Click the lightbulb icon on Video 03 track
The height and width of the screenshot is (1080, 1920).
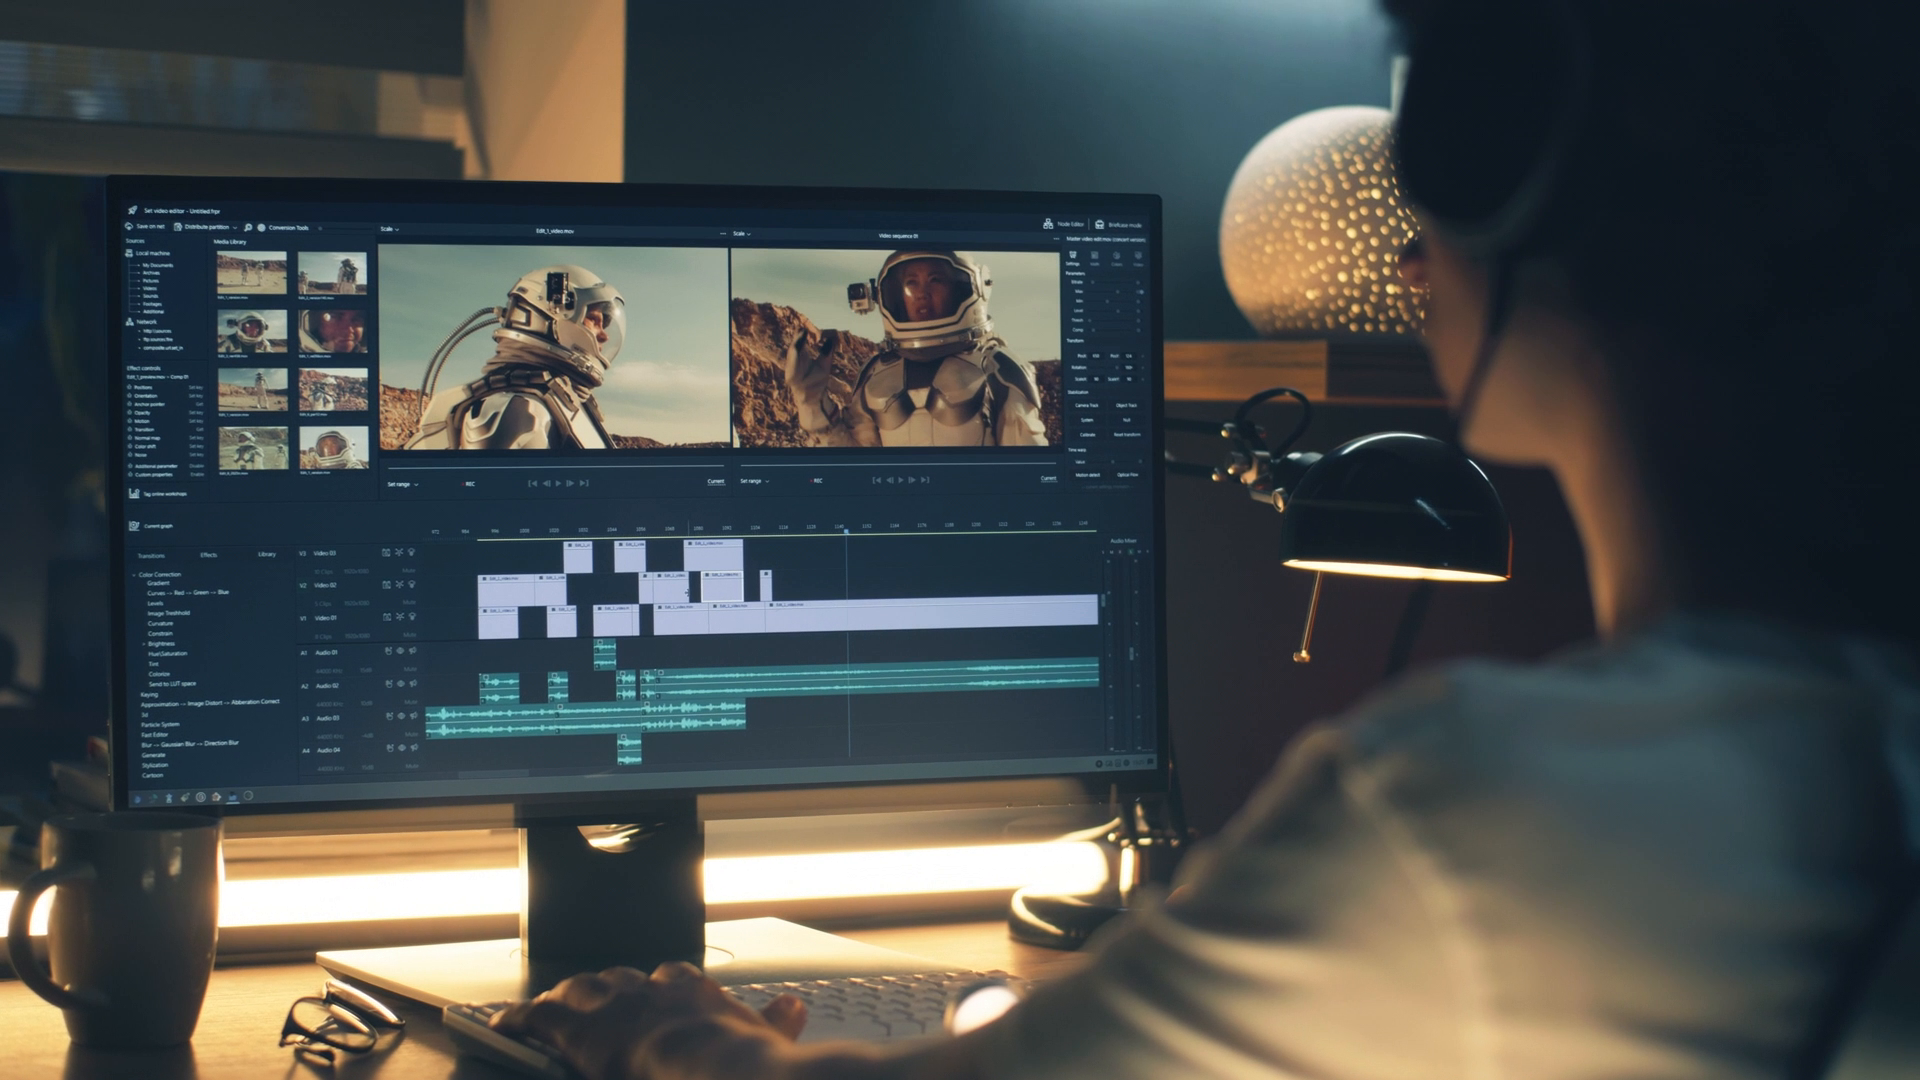click(x=411, y=552)
